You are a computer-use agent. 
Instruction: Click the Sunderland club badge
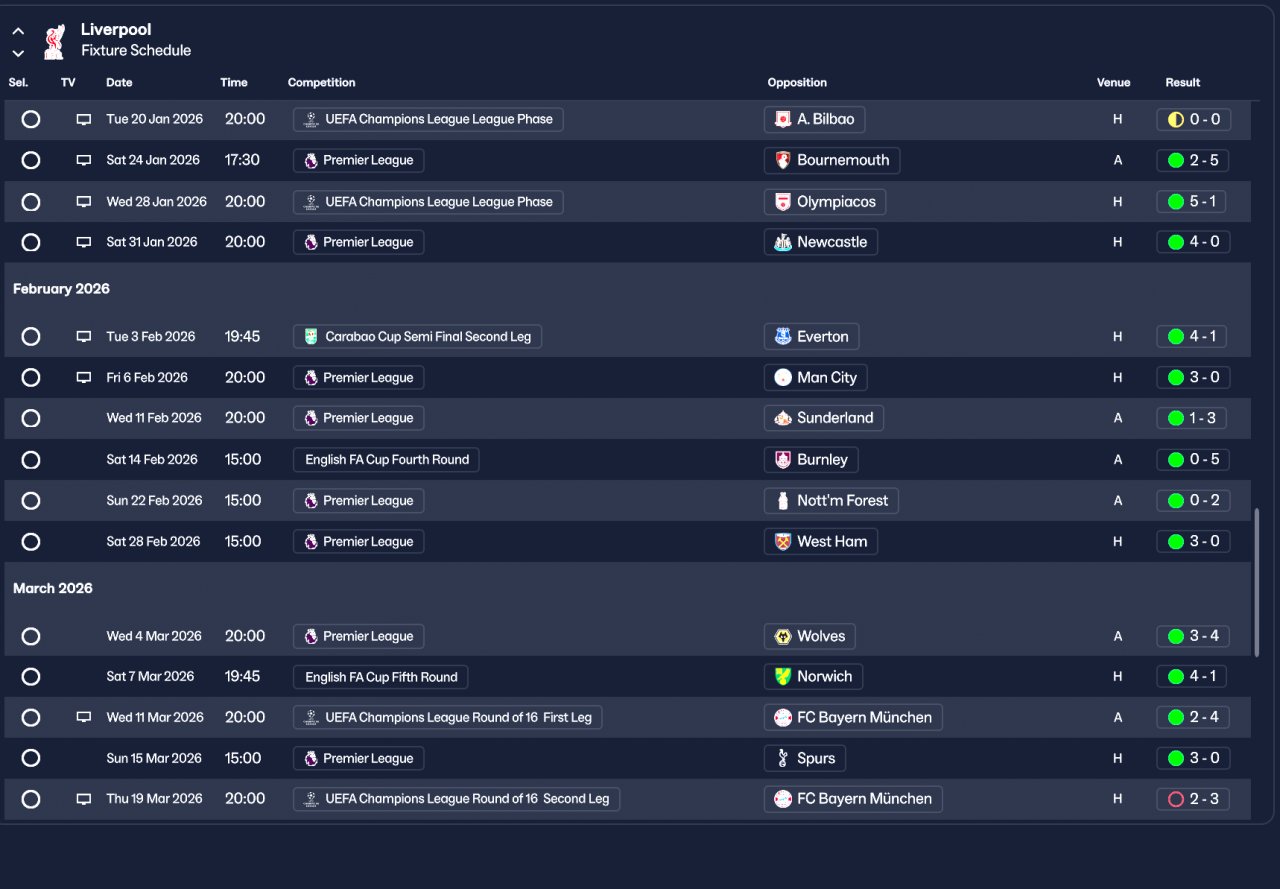click(x=783, y=418)
